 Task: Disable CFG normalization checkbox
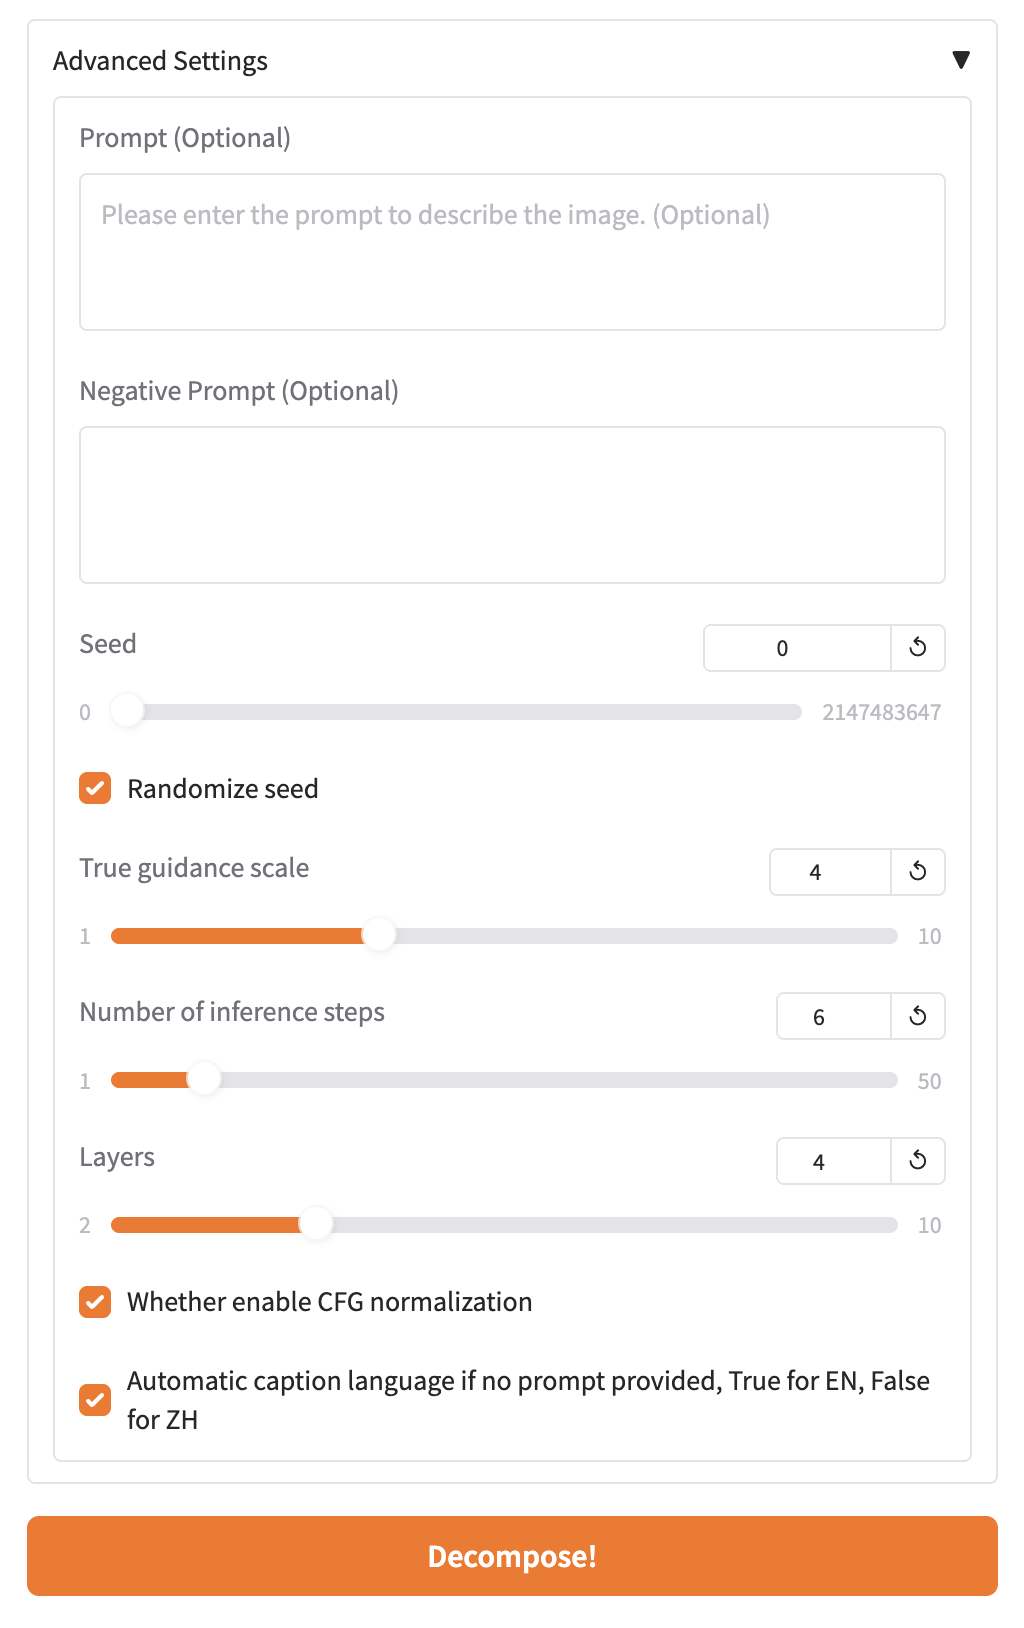[x=95, y=1302]
